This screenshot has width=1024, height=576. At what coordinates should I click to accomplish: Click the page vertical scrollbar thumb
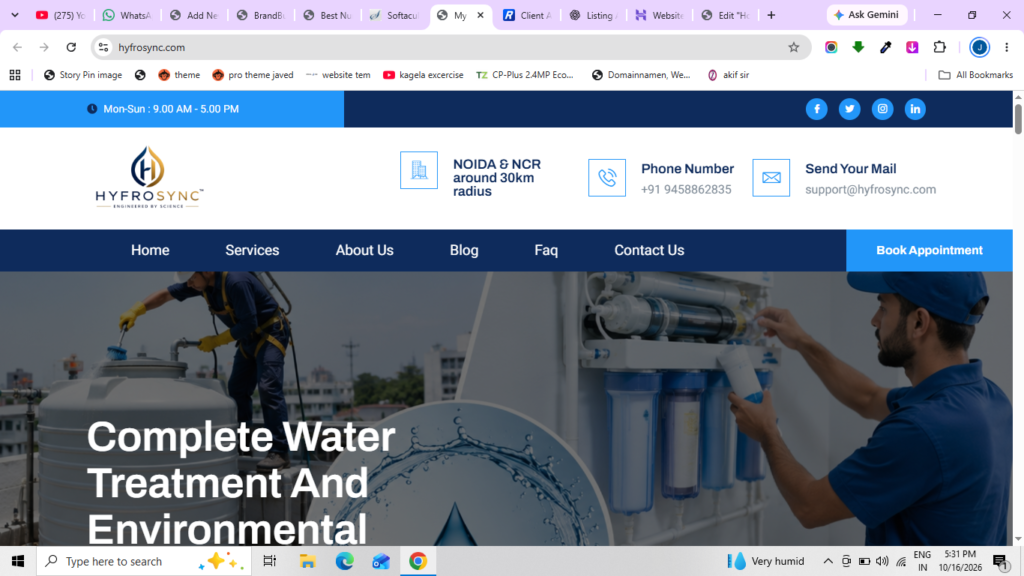coord(1018,119)
